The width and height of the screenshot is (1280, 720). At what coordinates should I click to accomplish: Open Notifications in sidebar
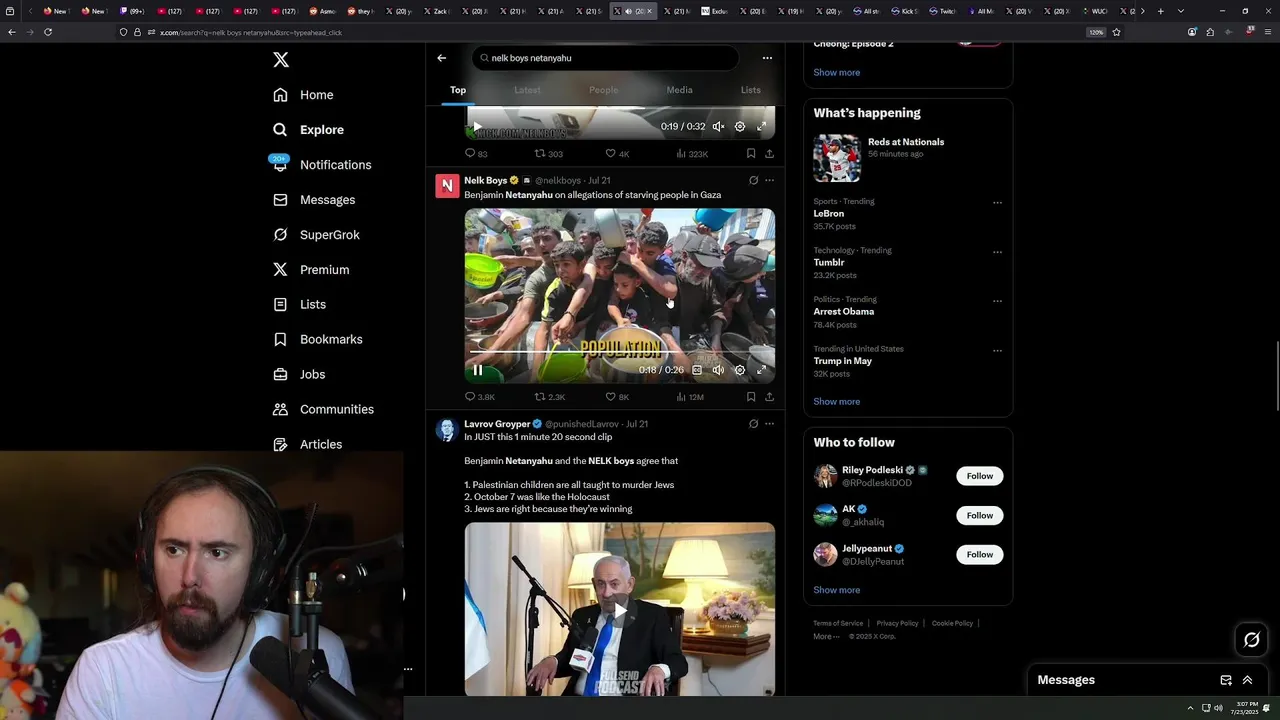coord(321,165)
